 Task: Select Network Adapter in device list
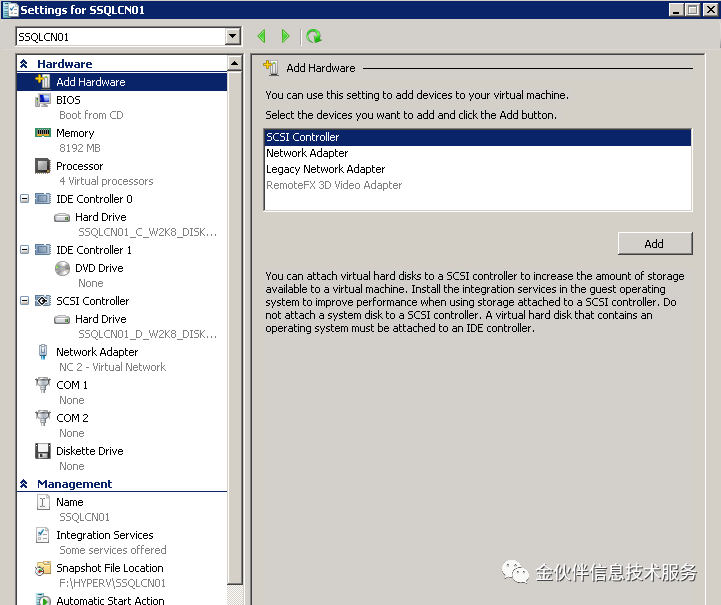coord(477,153)
